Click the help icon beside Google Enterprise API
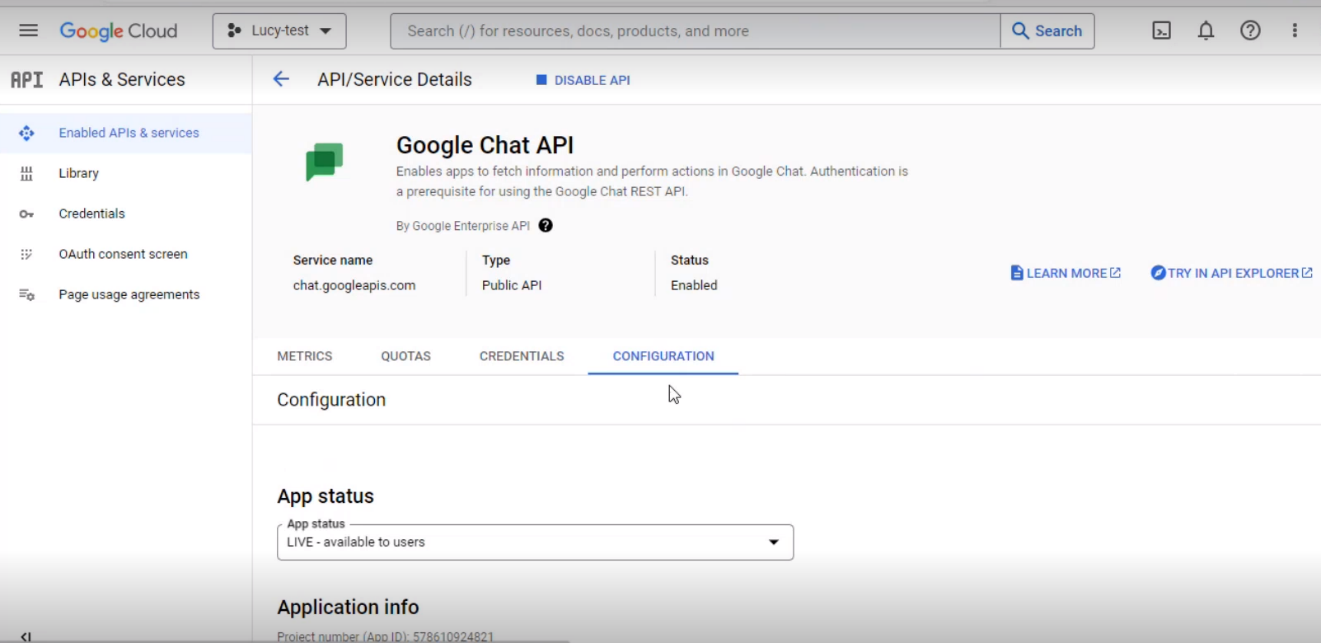Screen dimensions: 1321x643 pos(545,225)
